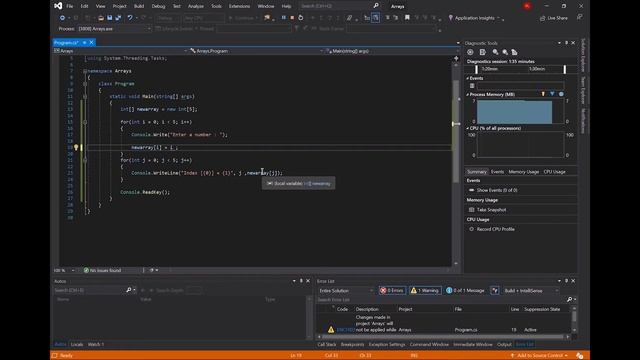This screenshot has height=360, width=640.
Task: Toggle the GC marker in Process Memory
Action: tap(543, 94)
